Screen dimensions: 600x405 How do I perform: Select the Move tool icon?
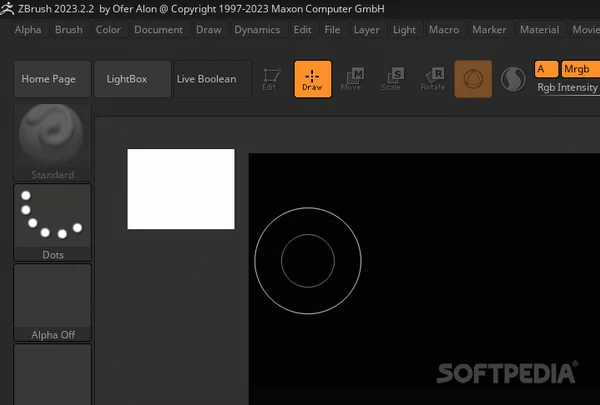352,79
